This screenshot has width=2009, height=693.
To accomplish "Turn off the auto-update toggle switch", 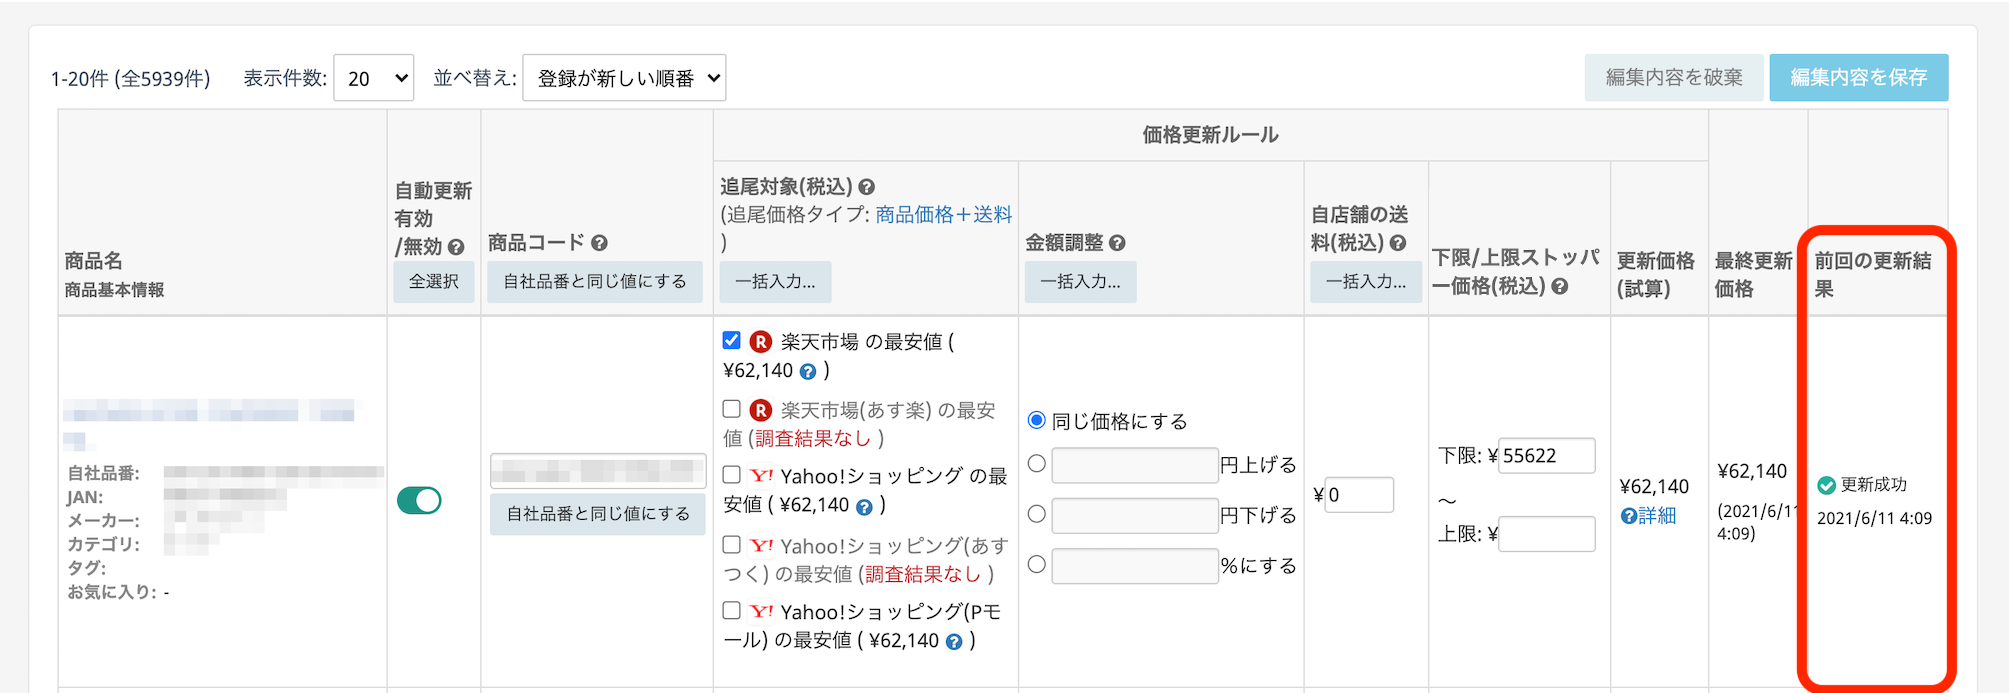I will (419, 500).
